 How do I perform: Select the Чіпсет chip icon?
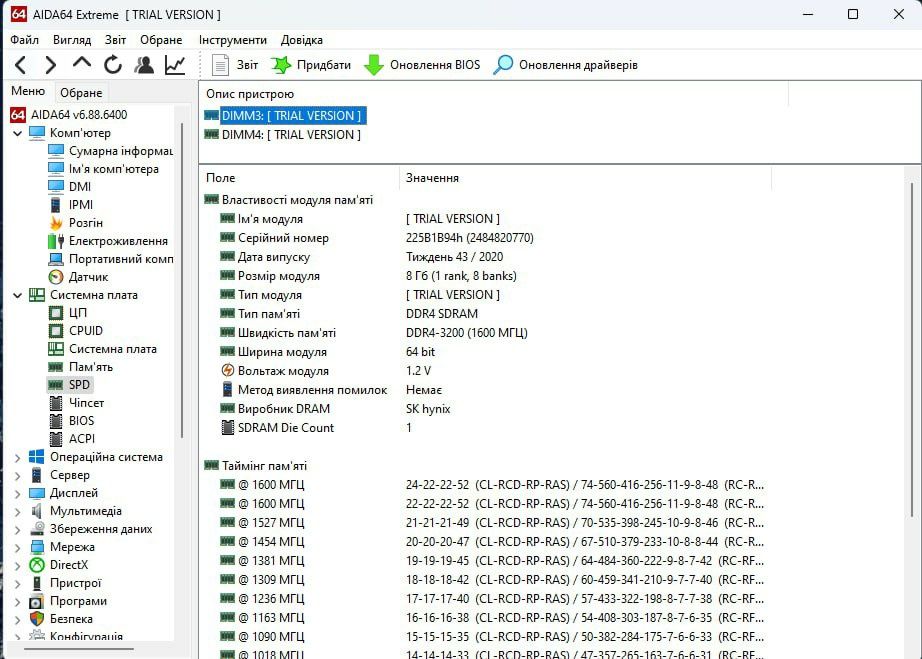click(x=56, y=403)
